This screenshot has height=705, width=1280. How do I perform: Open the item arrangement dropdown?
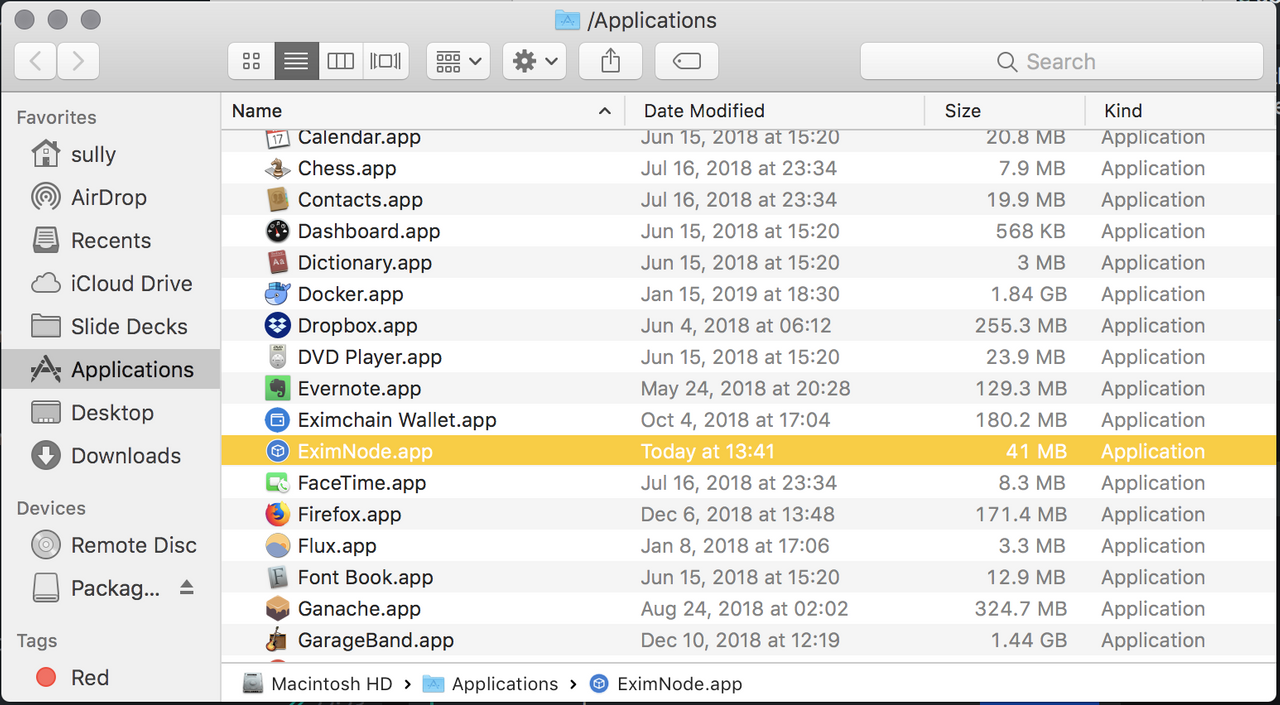point(458,61)
